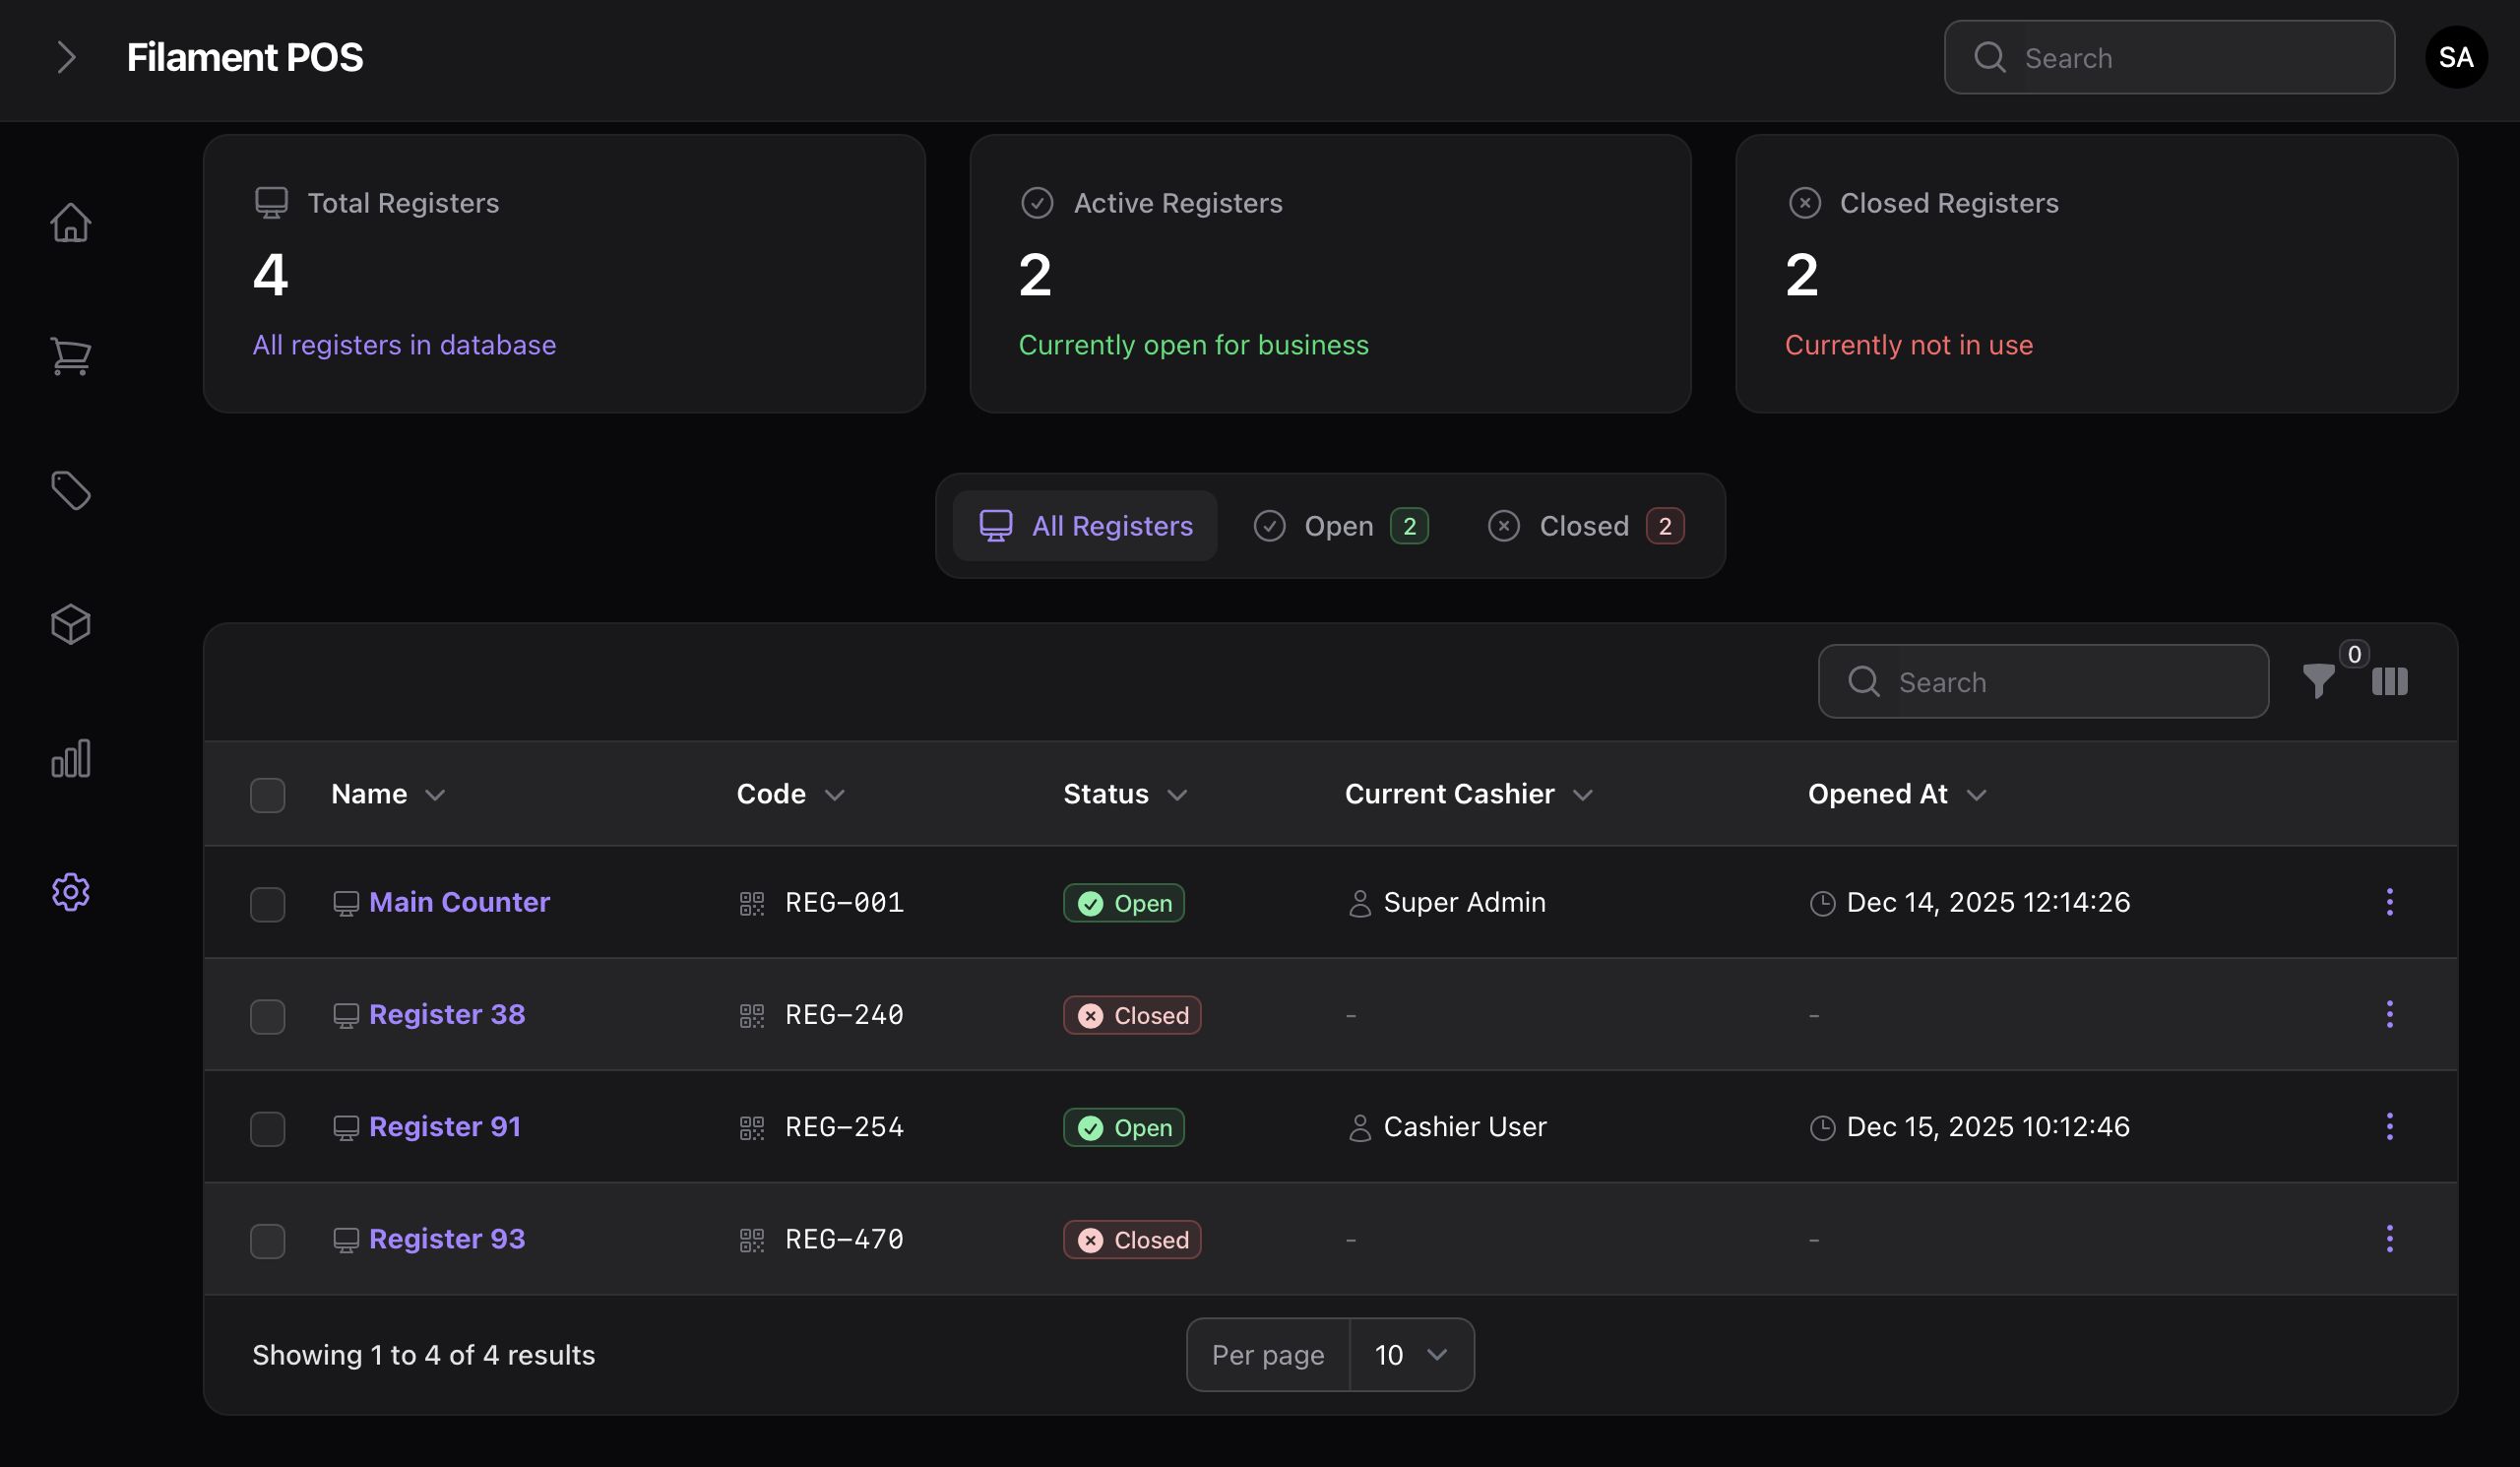Image resolution: width=2520 pixels, height=1467 pixels.
Task: Open the table filter funnel icon
Action: coord(2318,682)
